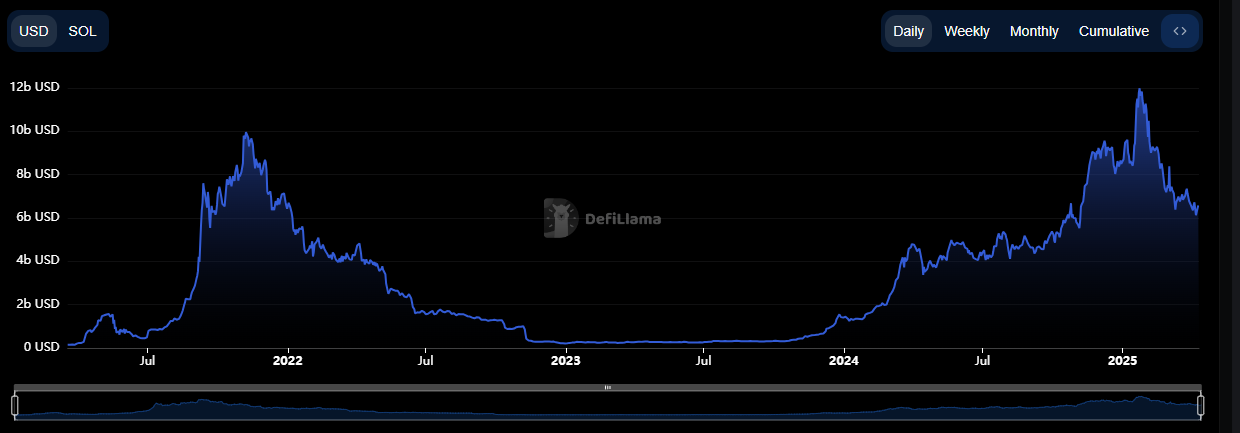The image size is (1240, 433).
Task: Click the 2b USD axis label
Action: (x=39, y=303)
